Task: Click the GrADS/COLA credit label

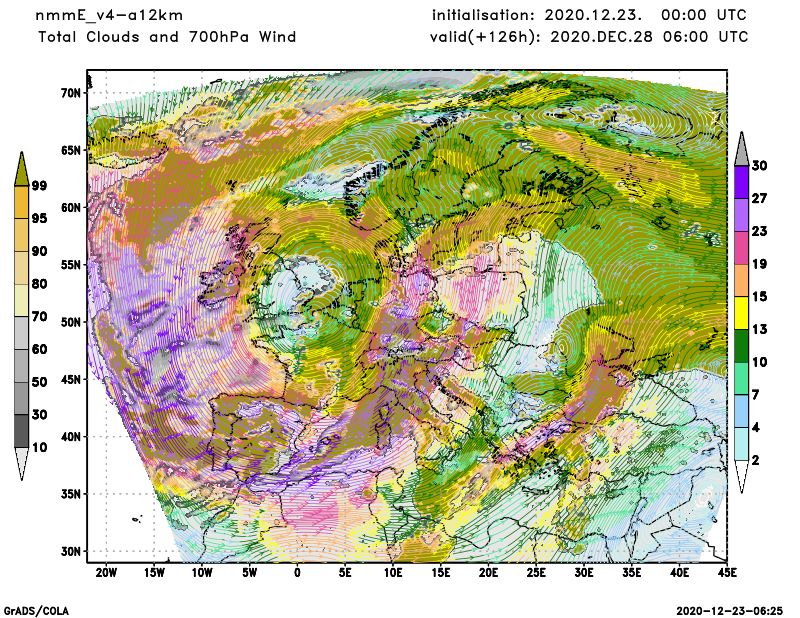Action: click(x=36, y=609)
